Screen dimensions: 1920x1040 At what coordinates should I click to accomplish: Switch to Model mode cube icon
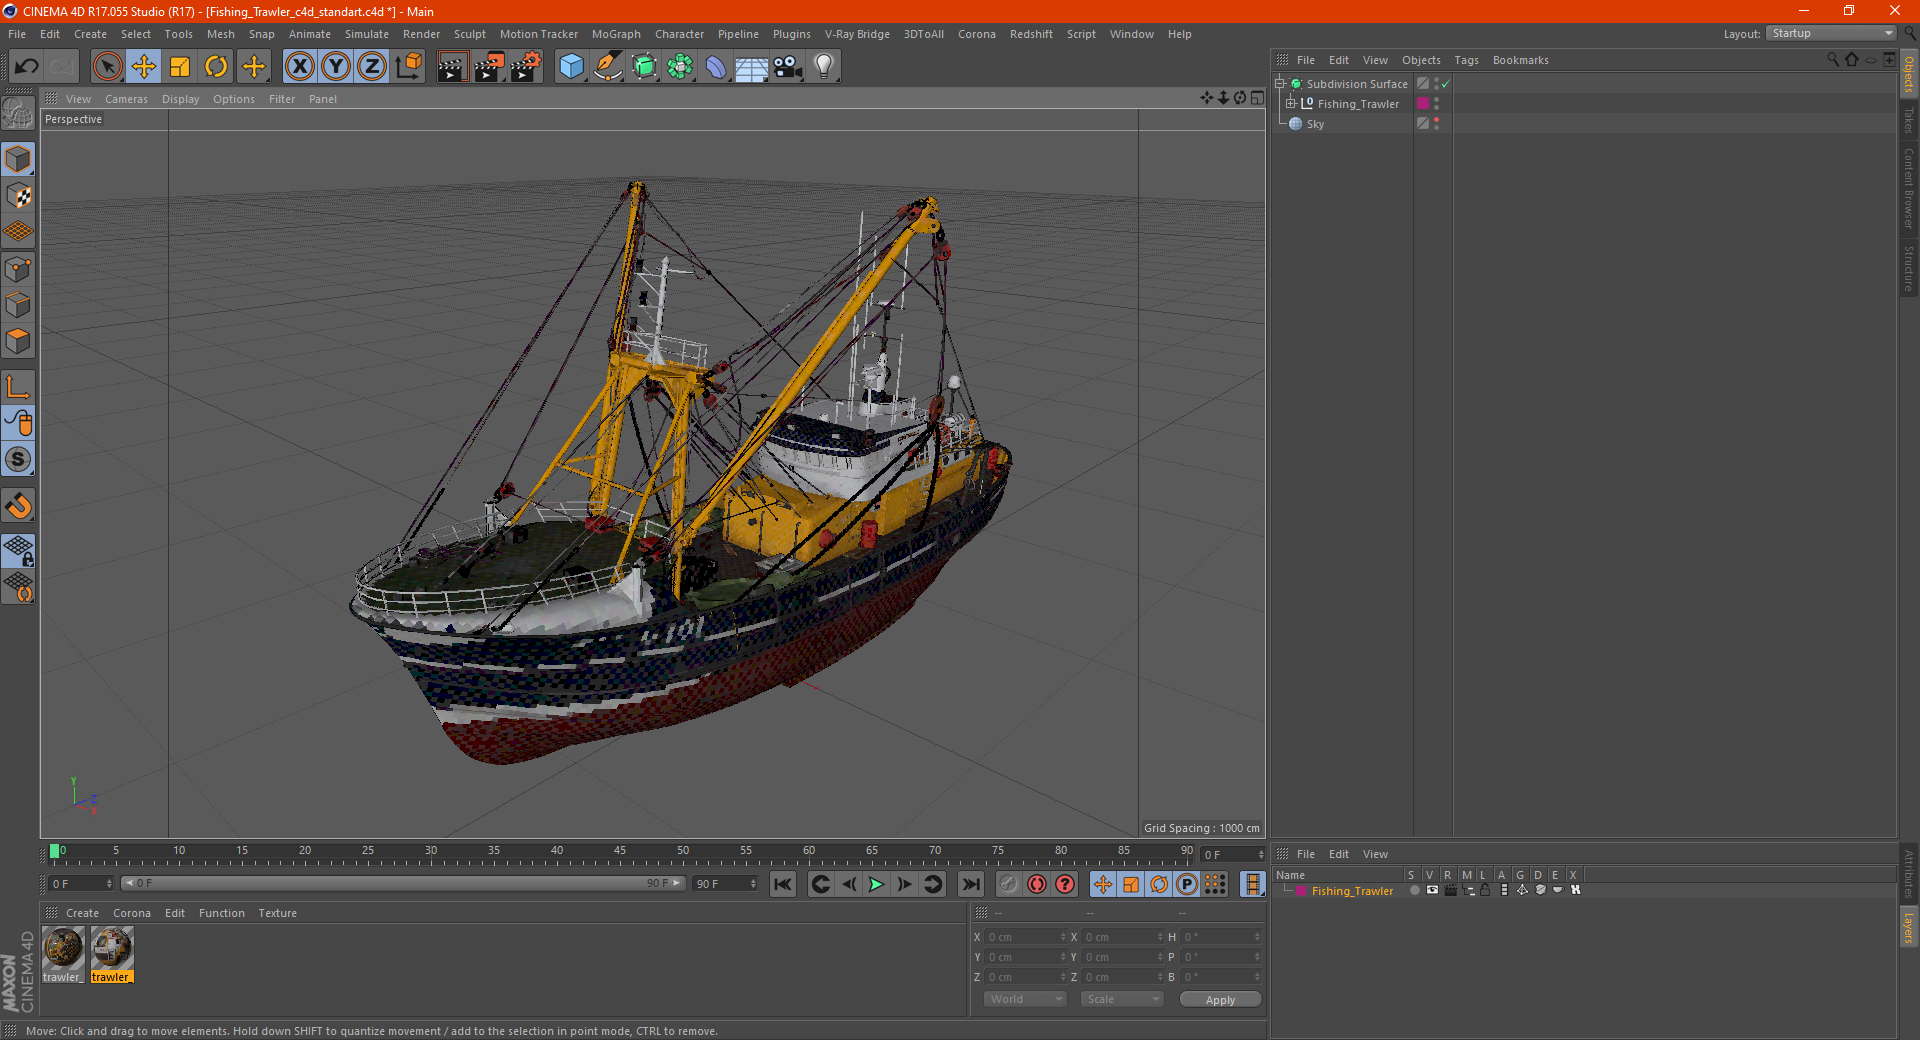(18, 159)
